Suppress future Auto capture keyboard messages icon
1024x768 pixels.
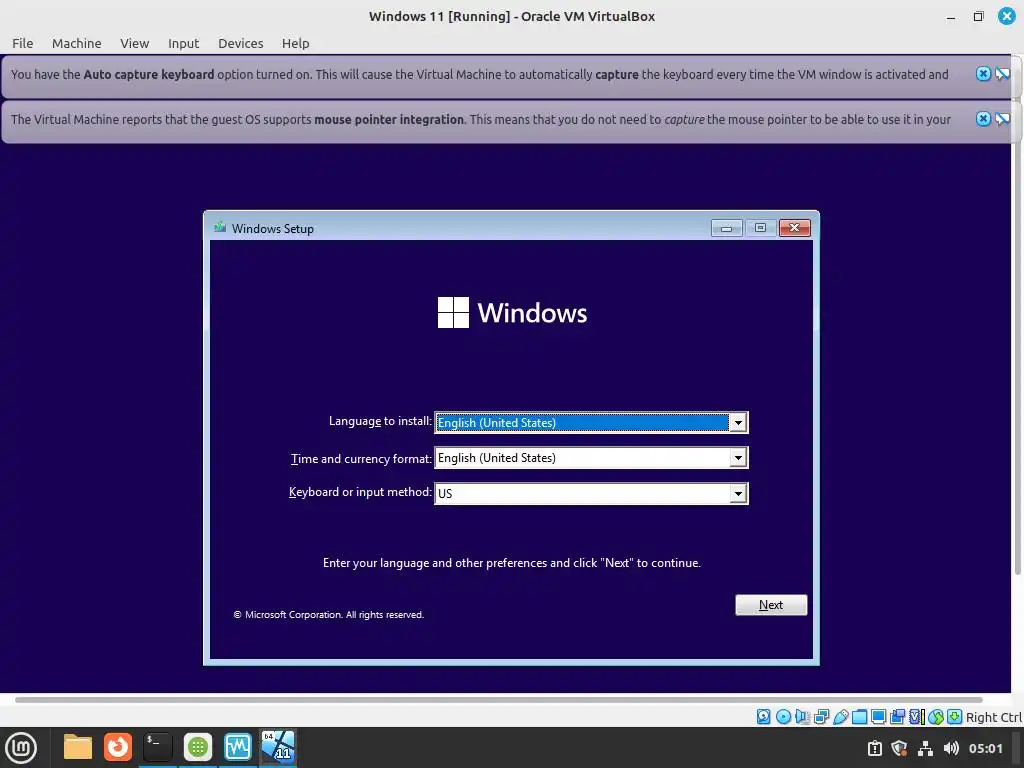1002,74
